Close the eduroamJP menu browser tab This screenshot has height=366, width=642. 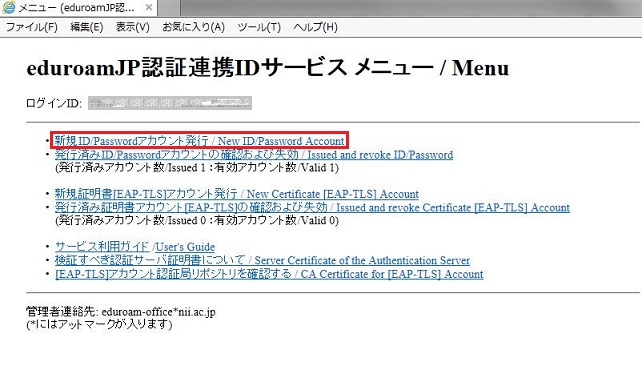[149, 7]
